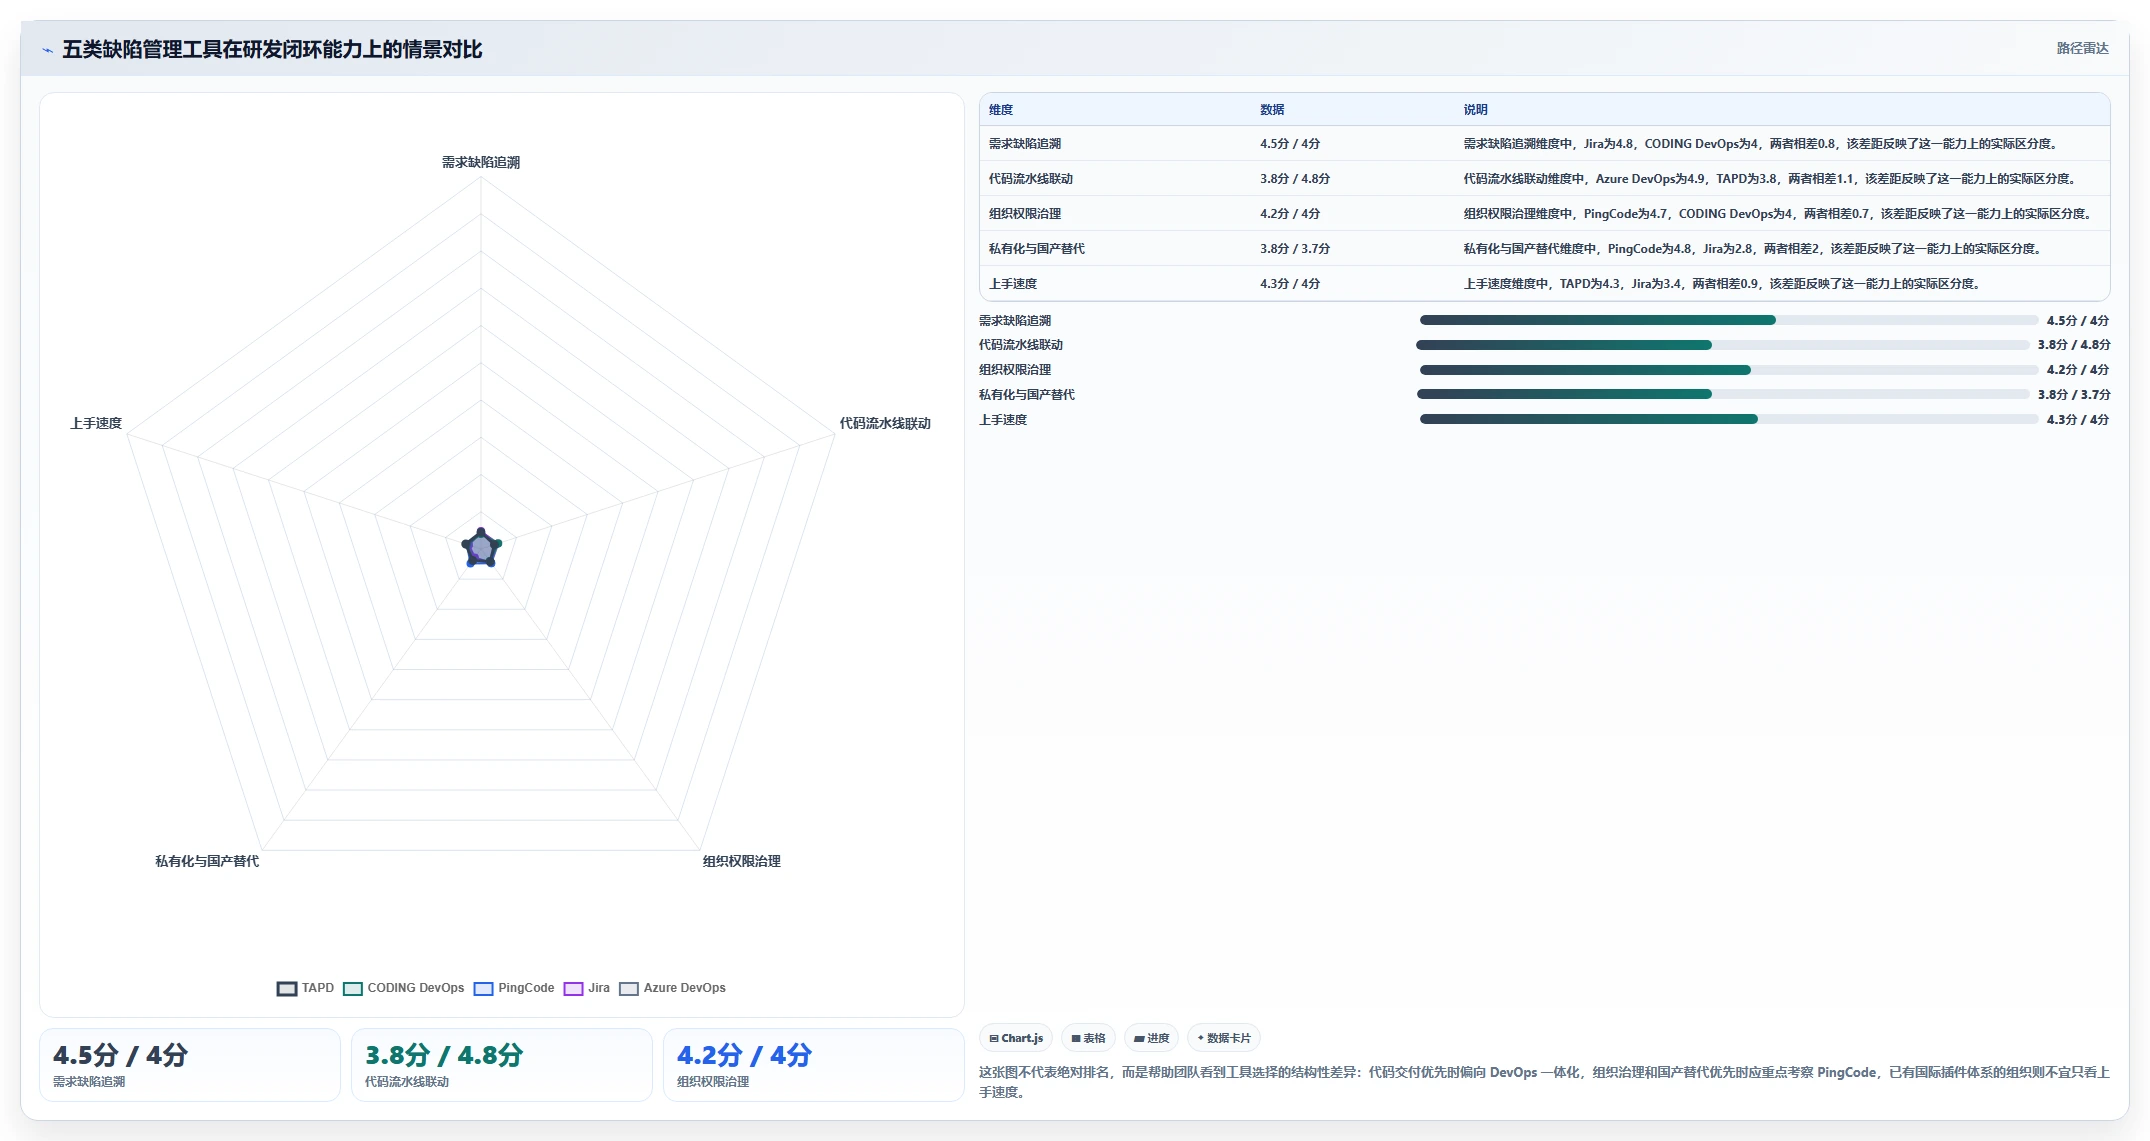This screenshot has height=1141, width=2150.
Task: Click the 数据卡片 tag chip
Action: pos(1224,1038)
